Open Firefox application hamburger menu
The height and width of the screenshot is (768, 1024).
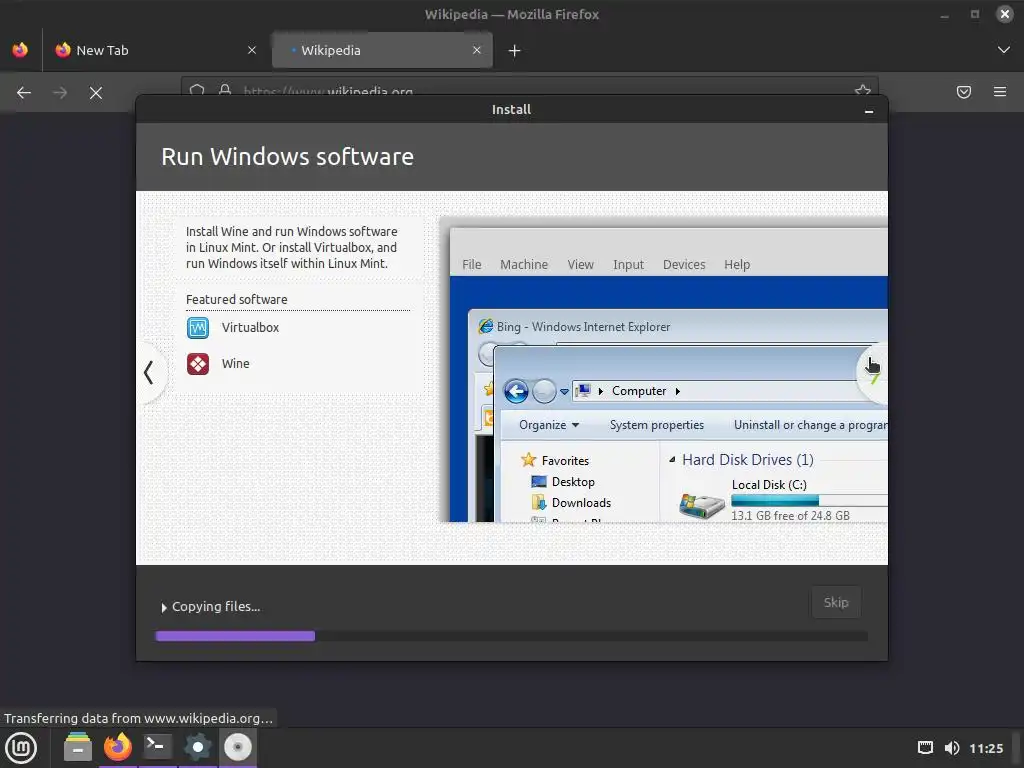pos(1000,92)
